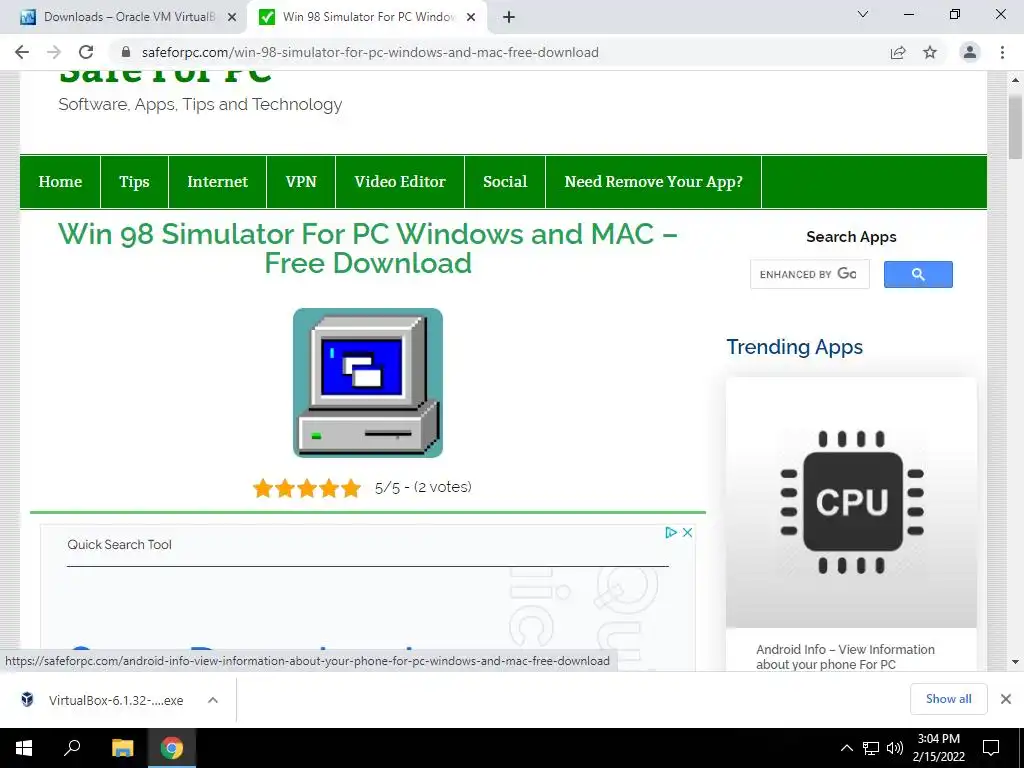Click the ad info triangle icon
Screen dimensions: 1024x768
point(671,532)
